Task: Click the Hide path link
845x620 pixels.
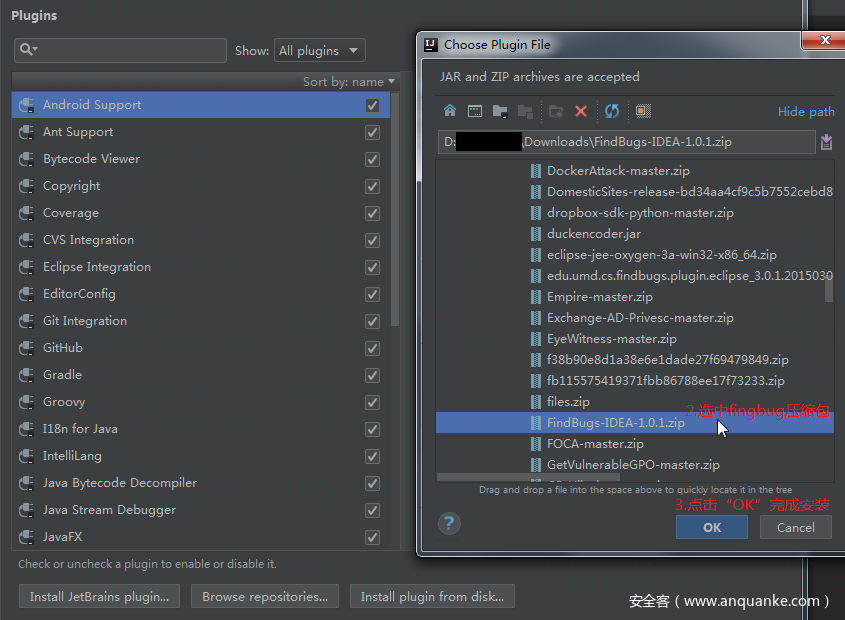Action: (x=806, y=112)
